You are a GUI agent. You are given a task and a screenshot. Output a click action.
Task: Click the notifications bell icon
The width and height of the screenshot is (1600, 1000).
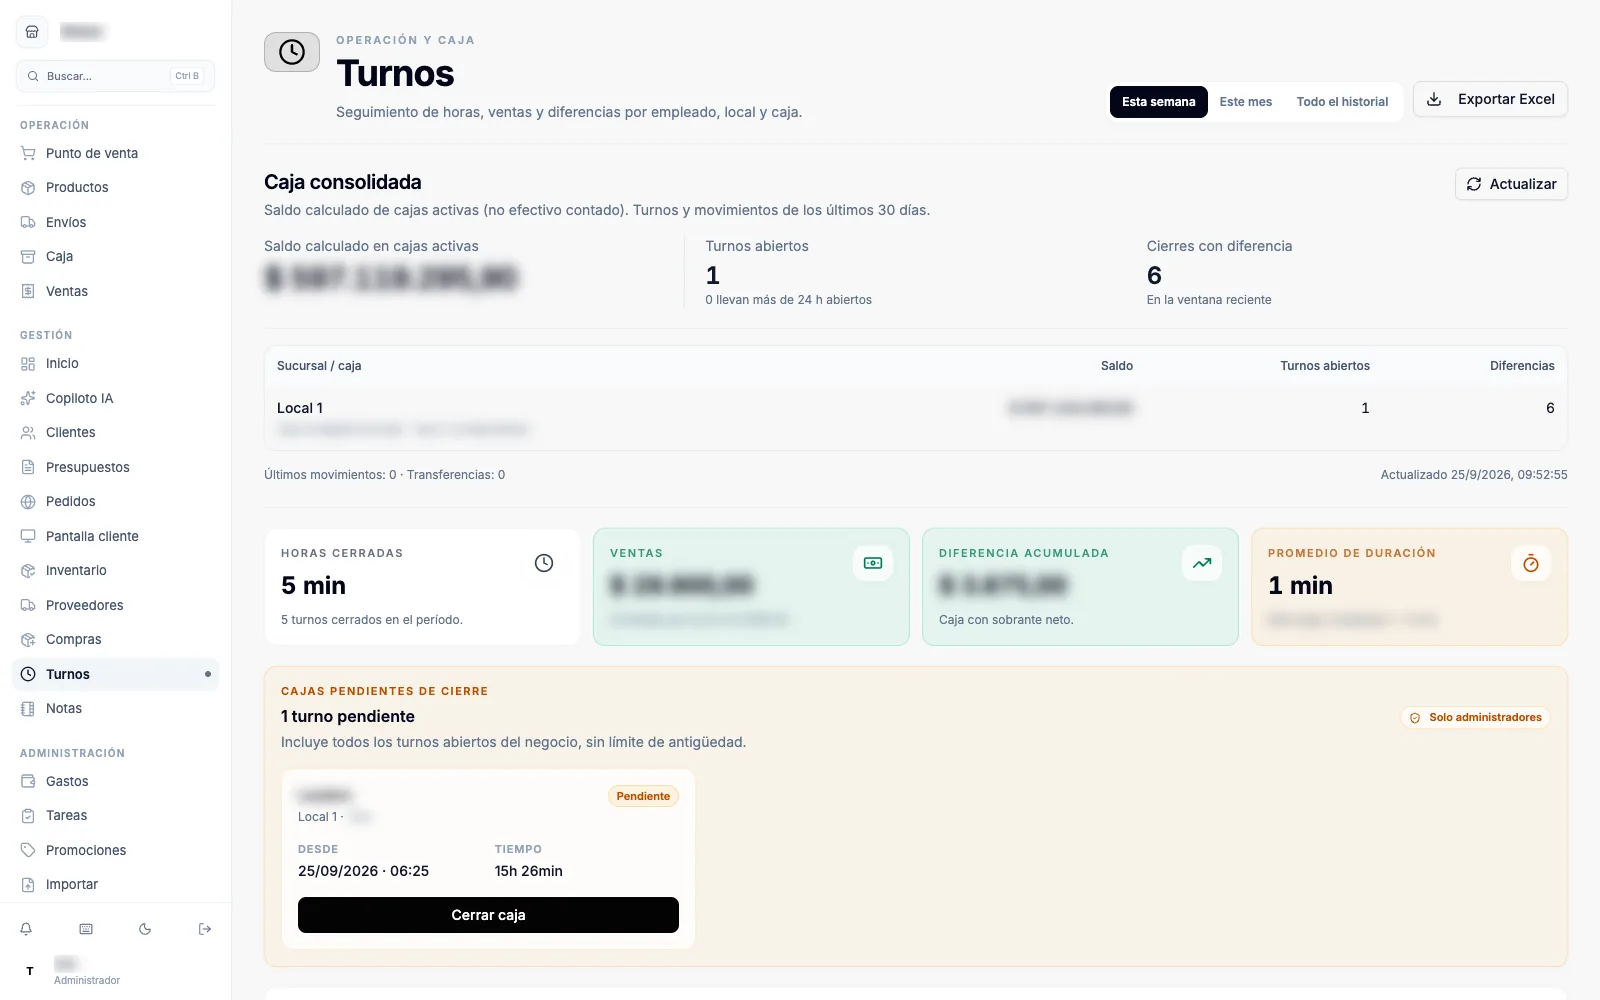pyautogui.click(x=26, y=929)
